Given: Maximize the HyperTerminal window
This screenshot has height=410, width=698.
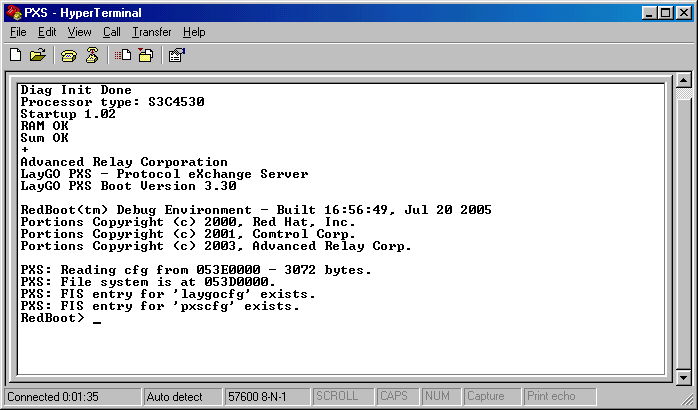Looking at the screenshot, I should coord(666,13).
